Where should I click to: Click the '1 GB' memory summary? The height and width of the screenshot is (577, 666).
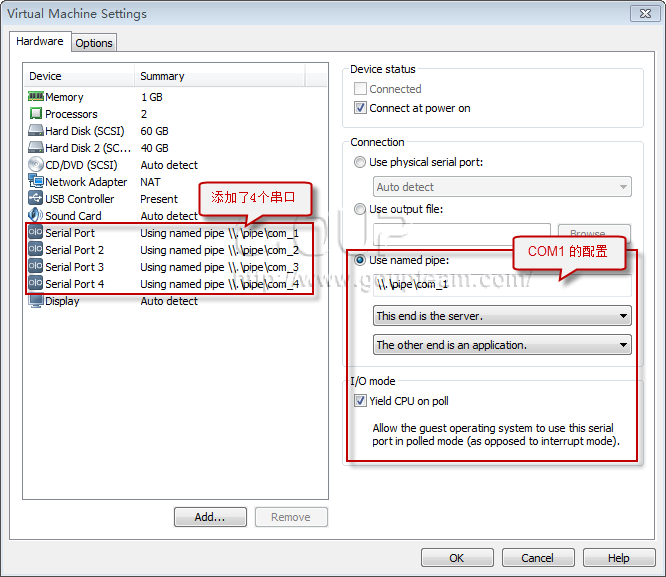(152, 97)
